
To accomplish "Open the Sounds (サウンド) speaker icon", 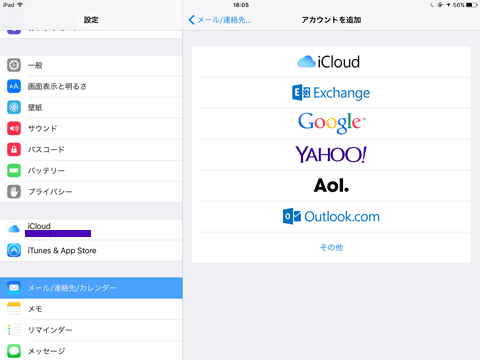I will [14, 128].
